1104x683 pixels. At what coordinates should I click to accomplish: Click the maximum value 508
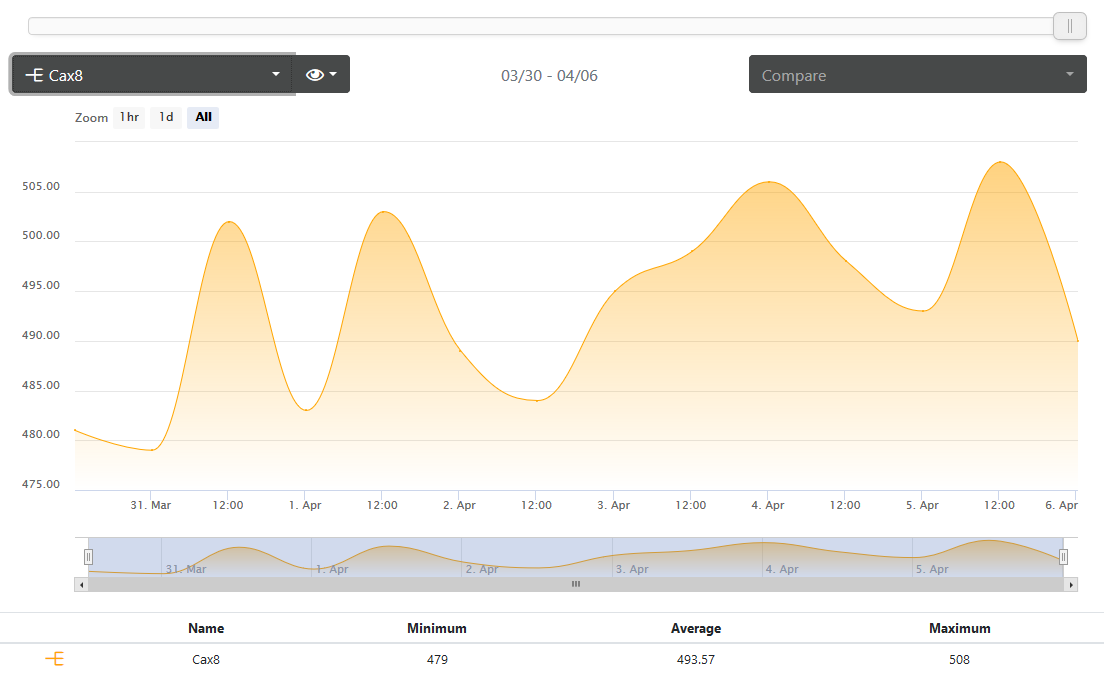pos(960,660)
